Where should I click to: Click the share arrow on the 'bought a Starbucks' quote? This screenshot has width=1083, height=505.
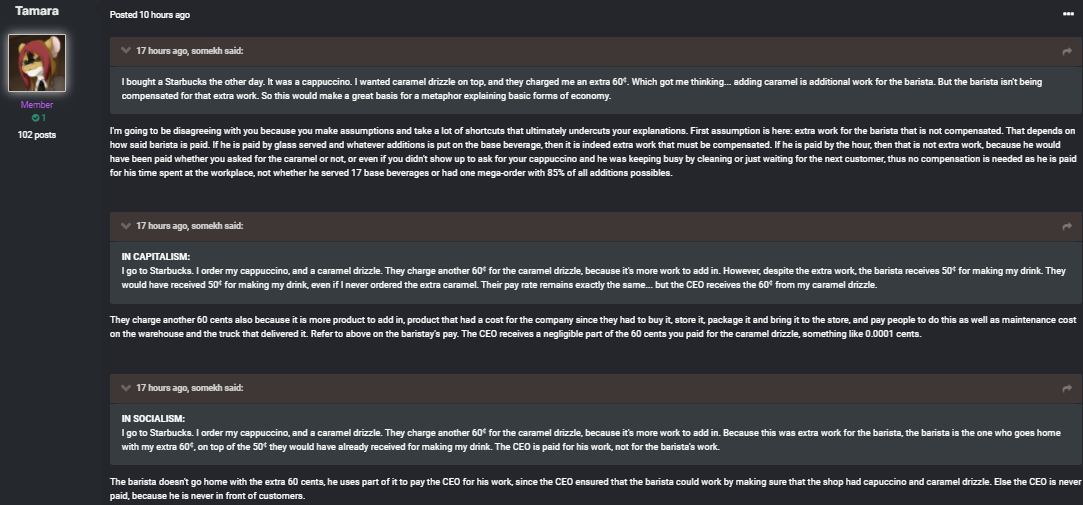tap(1067, 51)
